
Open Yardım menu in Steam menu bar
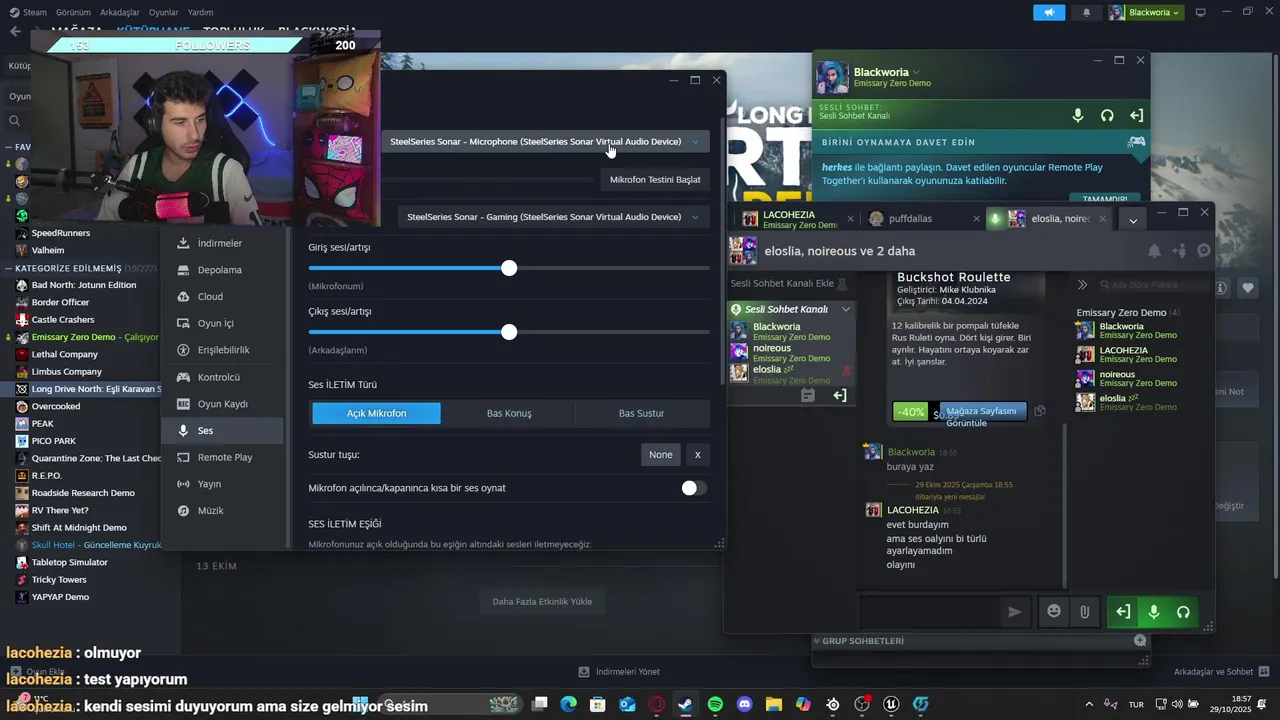[x=201, y=12]
